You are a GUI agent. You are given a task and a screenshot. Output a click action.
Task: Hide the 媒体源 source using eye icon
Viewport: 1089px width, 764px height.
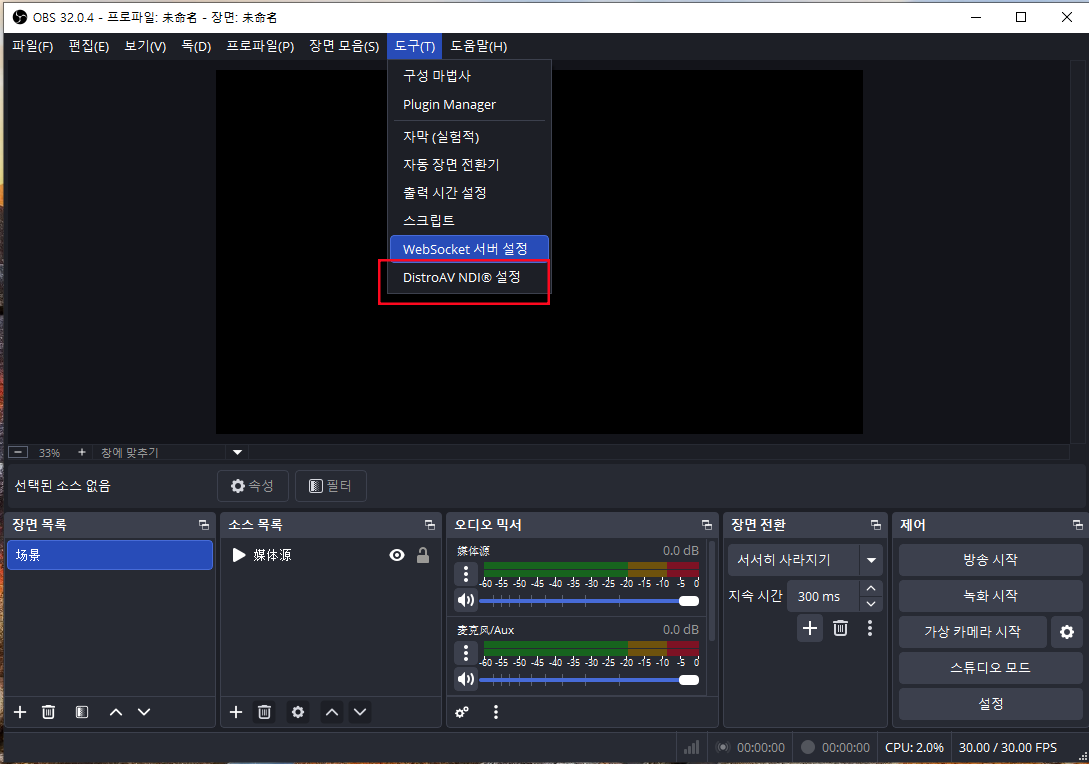[397, 555]
